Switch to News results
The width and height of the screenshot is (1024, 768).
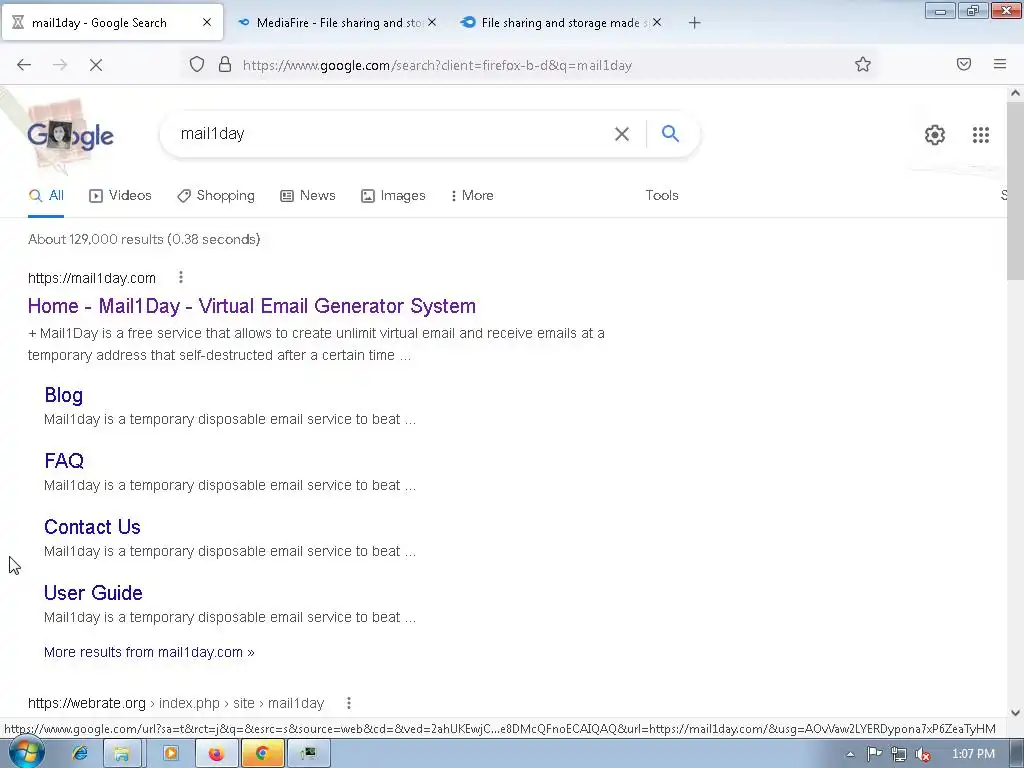pyautogui.click(x=308, y=195)
